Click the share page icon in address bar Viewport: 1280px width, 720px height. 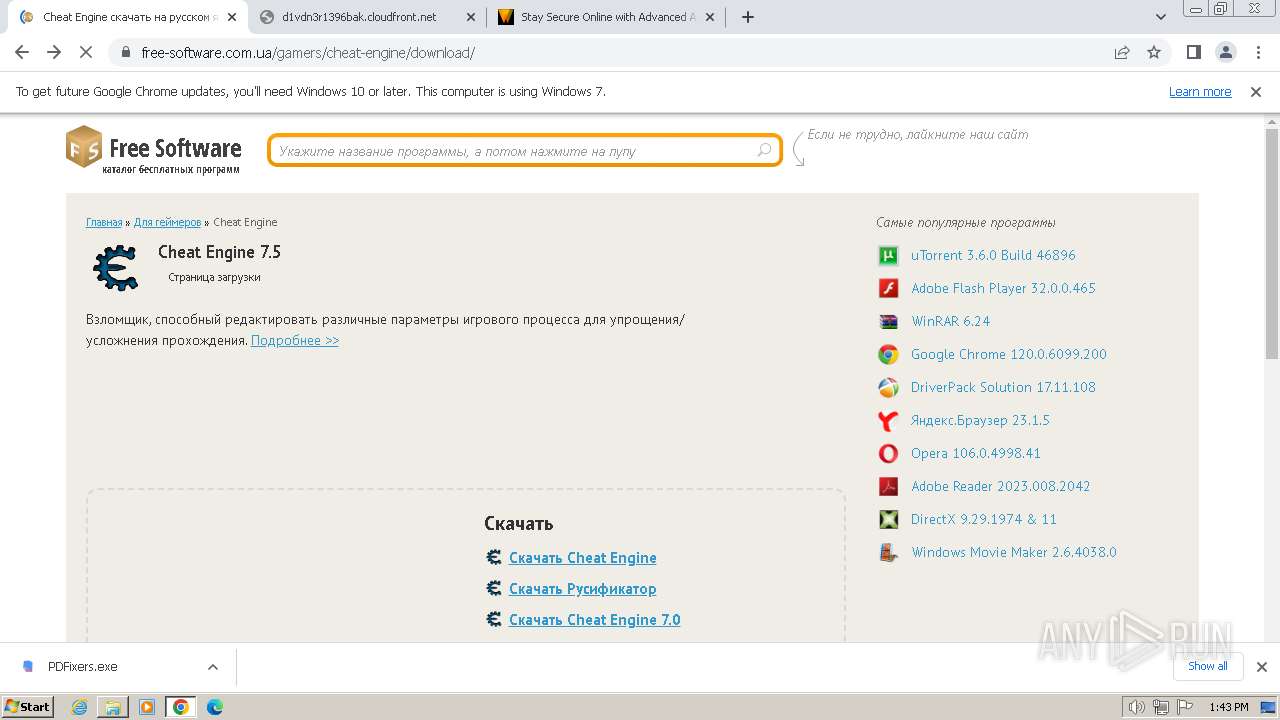tap(1122, 52)
